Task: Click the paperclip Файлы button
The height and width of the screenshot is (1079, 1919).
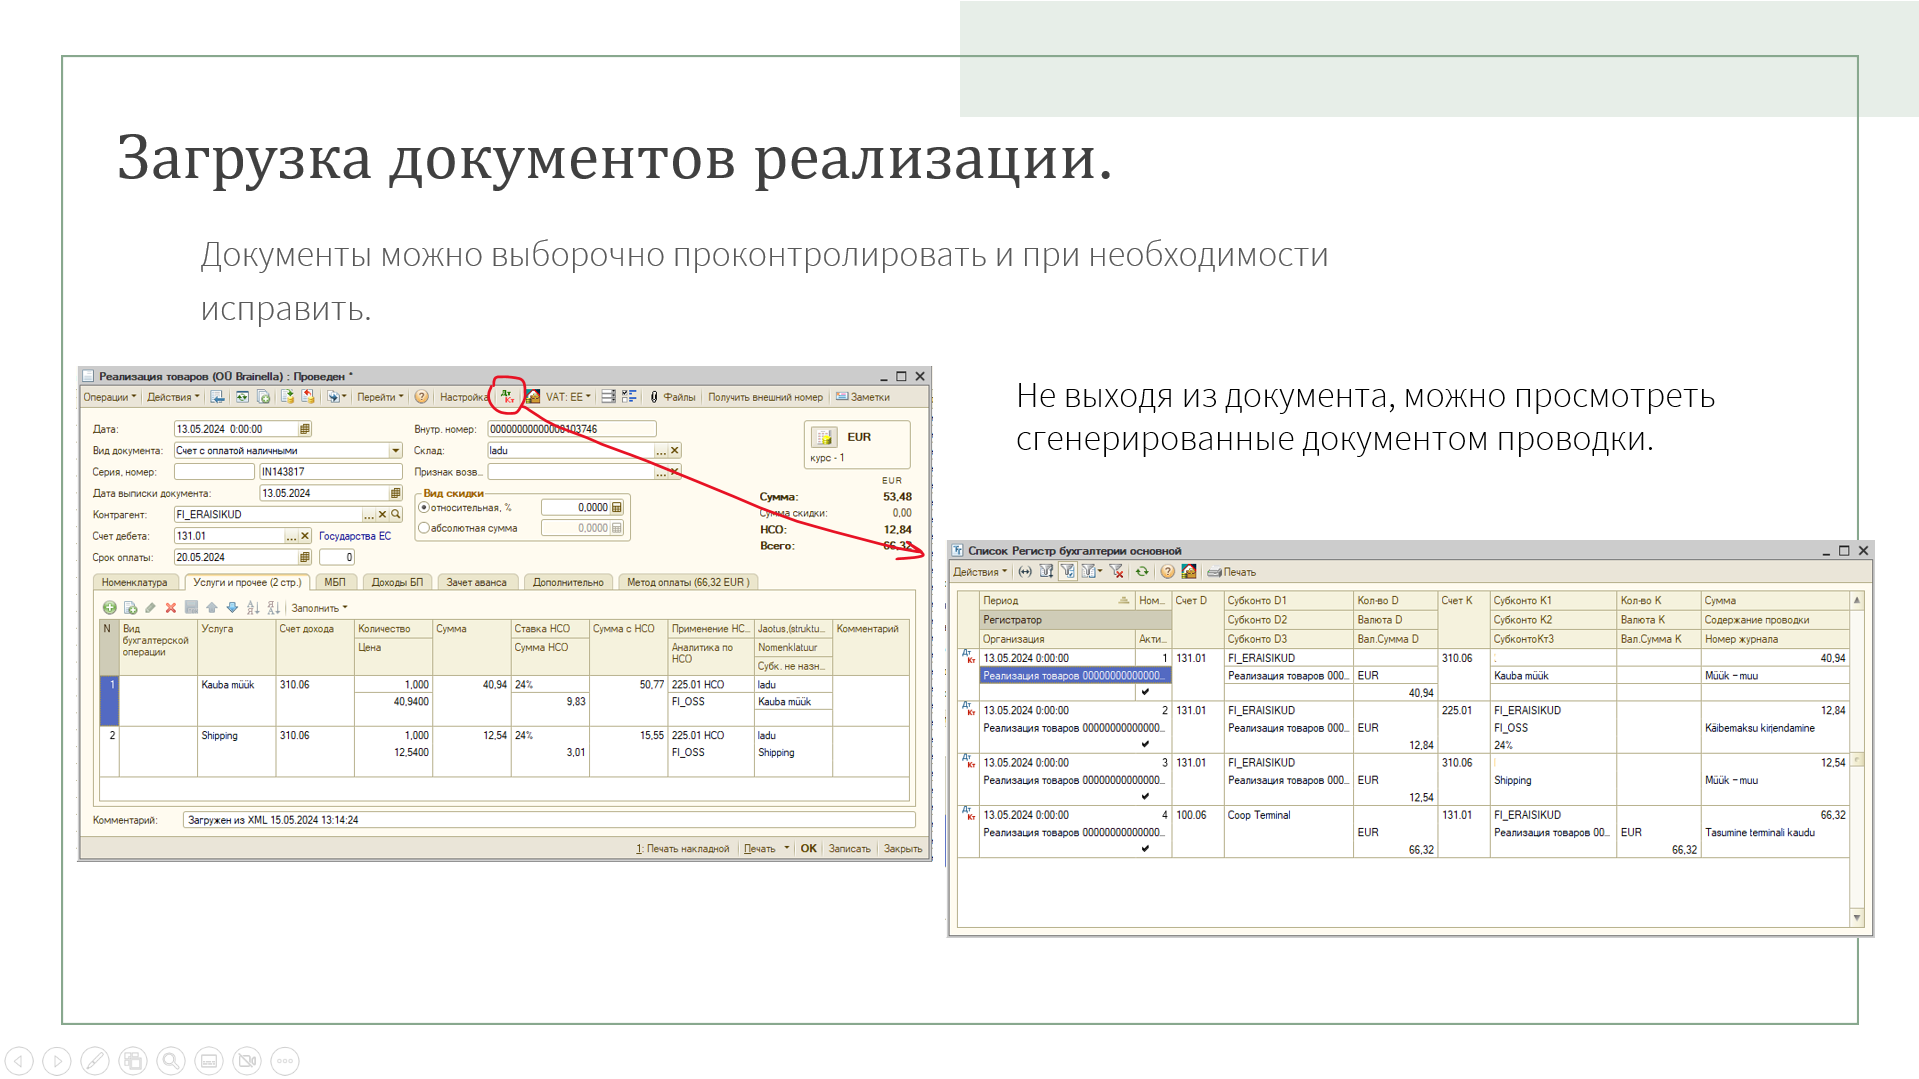Action: [x=673, y=397]
